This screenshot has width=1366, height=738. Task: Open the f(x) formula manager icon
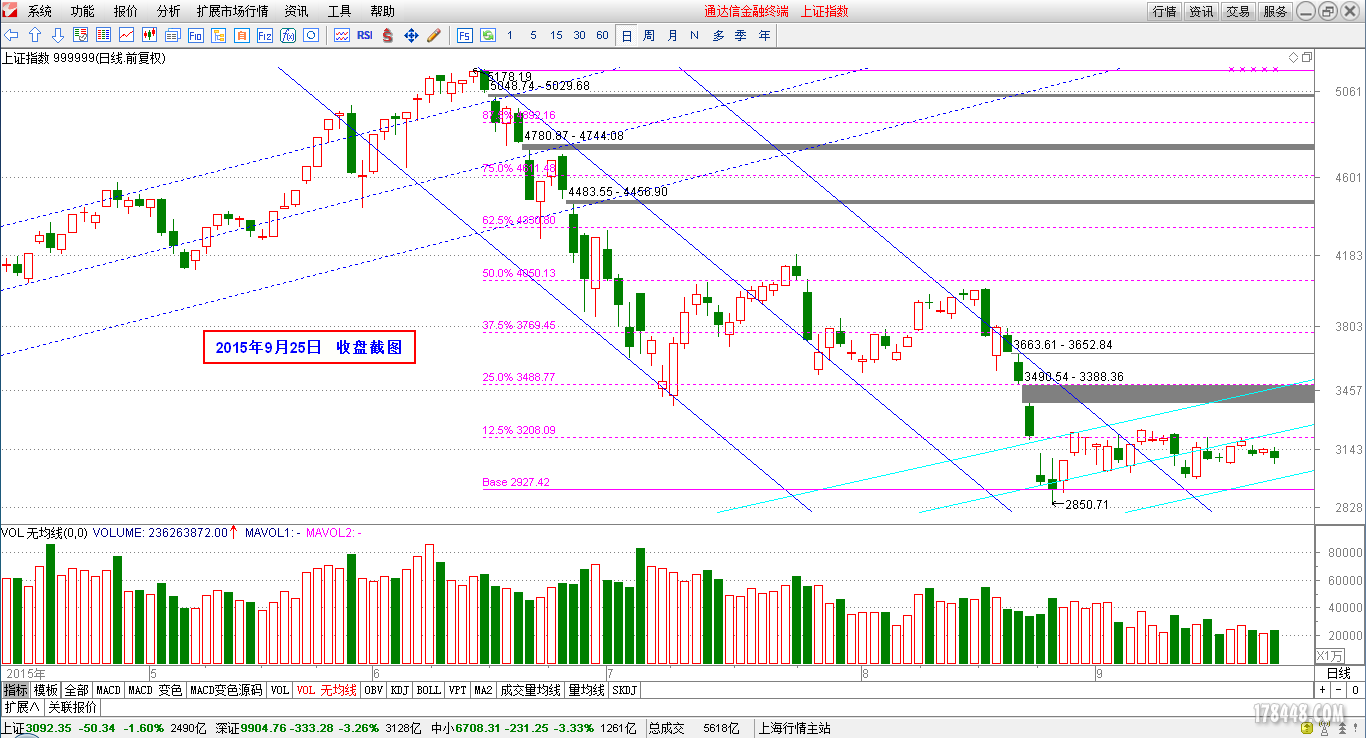pos(288,35)
